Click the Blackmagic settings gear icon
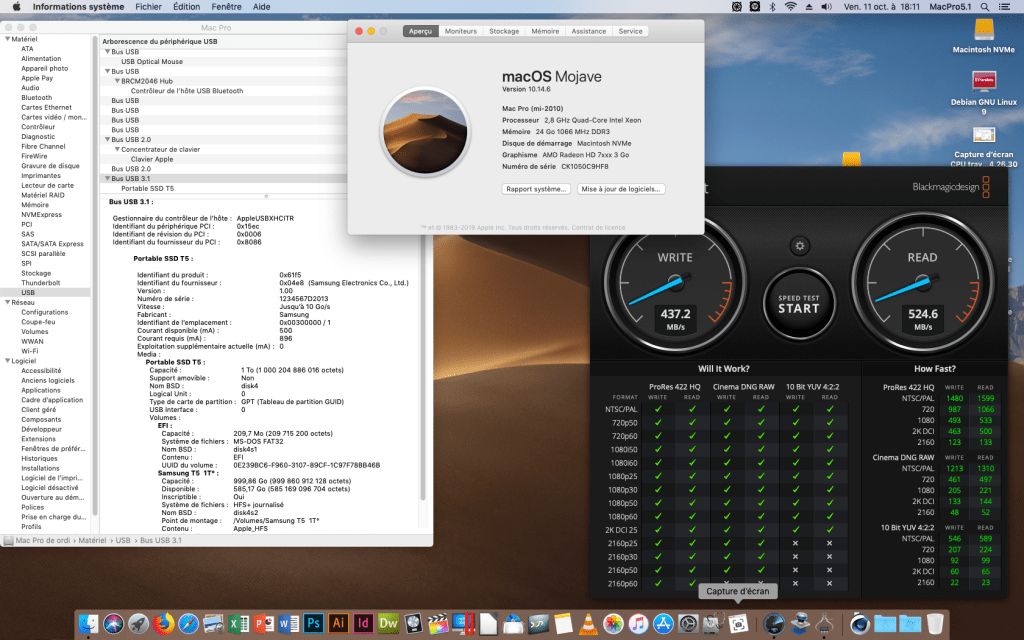This screenshot has height=640, width=1024. tap(798, 245)
